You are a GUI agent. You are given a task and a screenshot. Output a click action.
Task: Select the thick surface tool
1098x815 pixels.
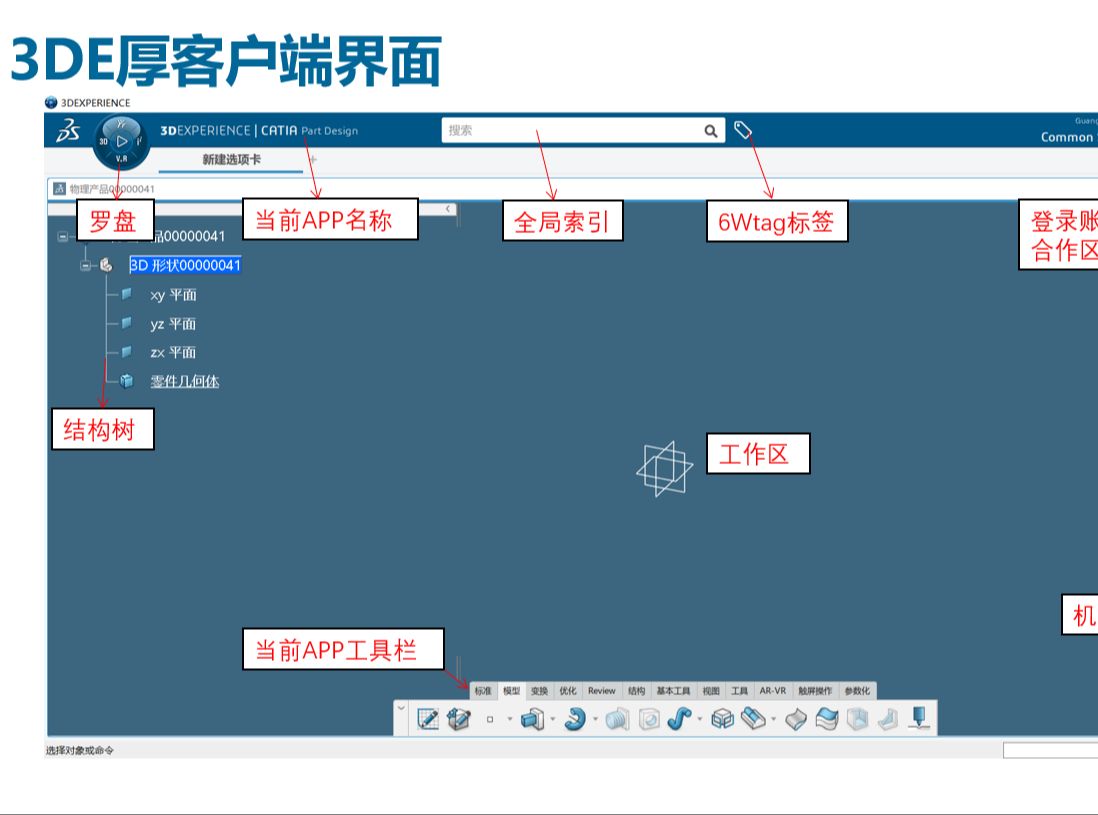click(795, 720)
